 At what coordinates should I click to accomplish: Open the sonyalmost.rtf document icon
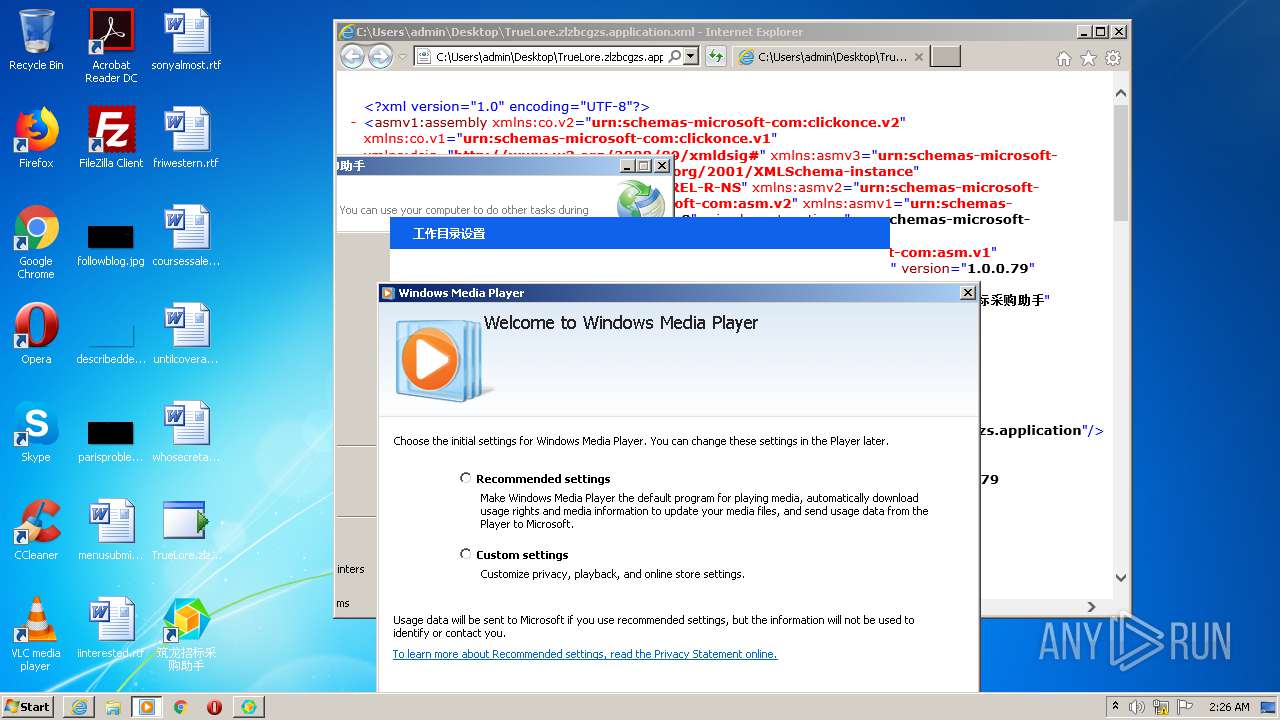tap(186, 40)
